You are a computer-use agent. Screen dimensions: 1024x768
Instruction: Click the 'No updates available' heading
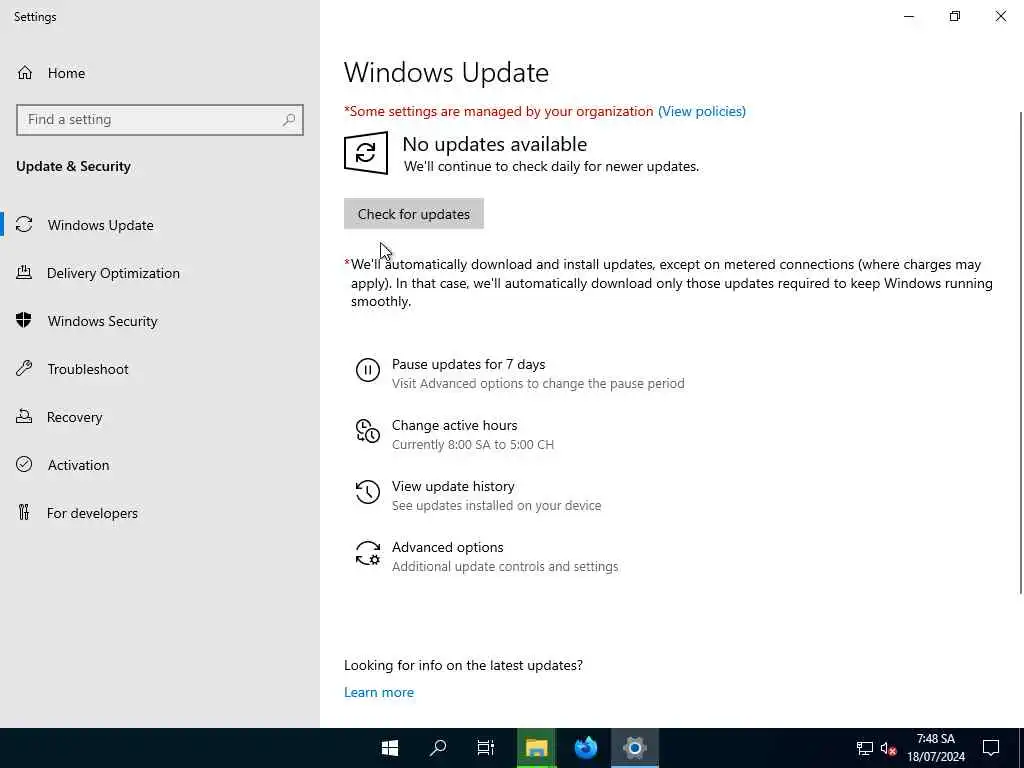tap(494, 144)
